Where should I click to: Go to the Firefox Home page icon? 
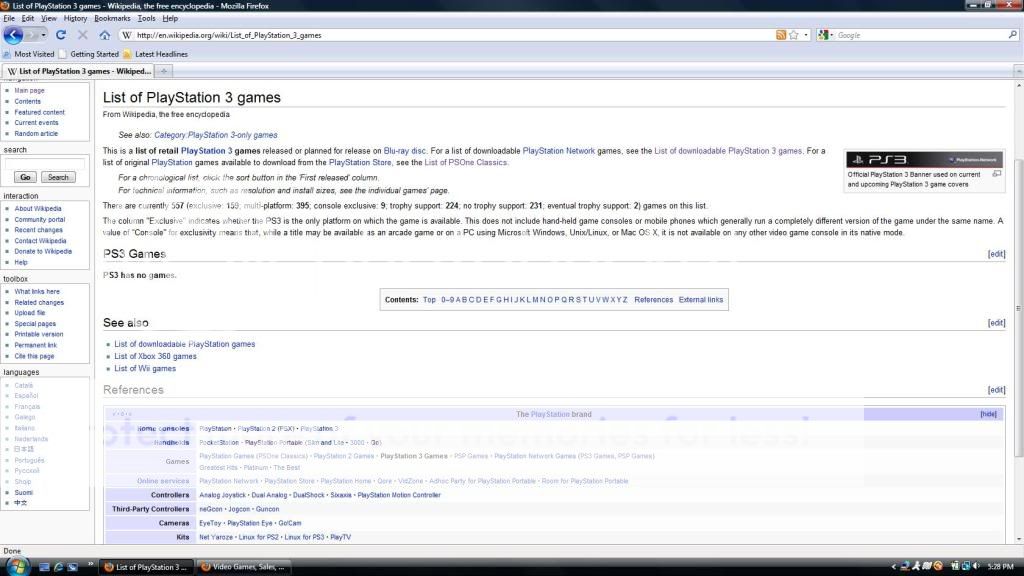(x=105, y=35)
